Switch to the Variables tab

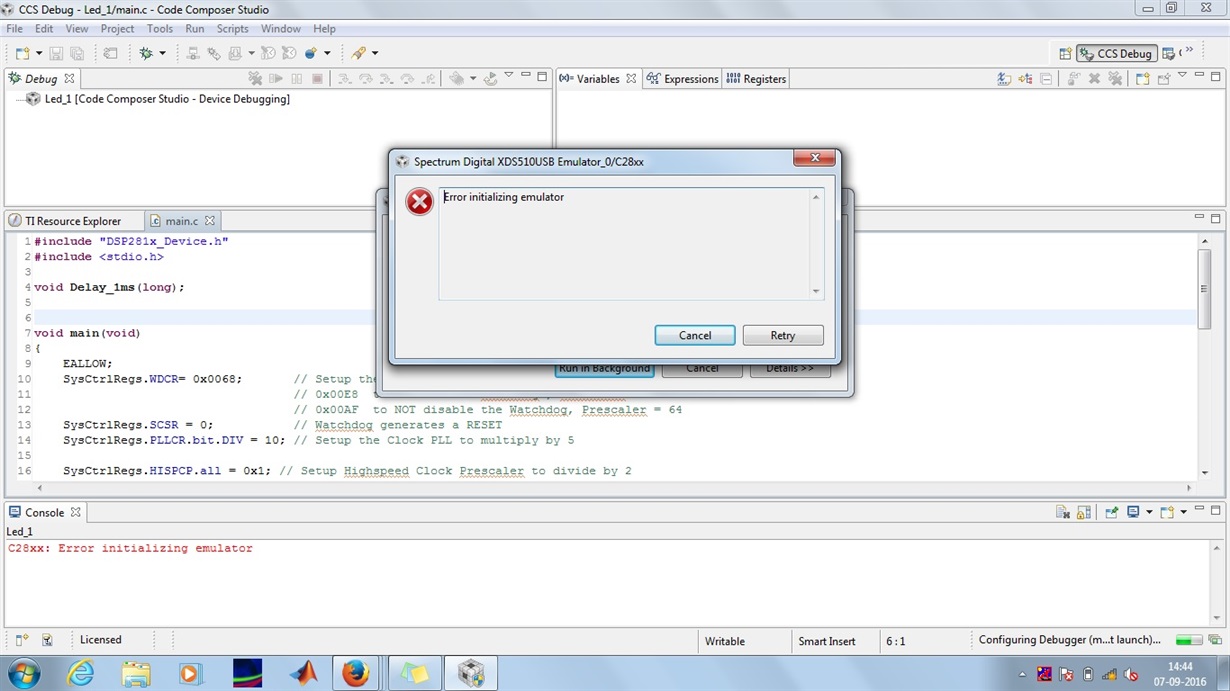point(597,79)
